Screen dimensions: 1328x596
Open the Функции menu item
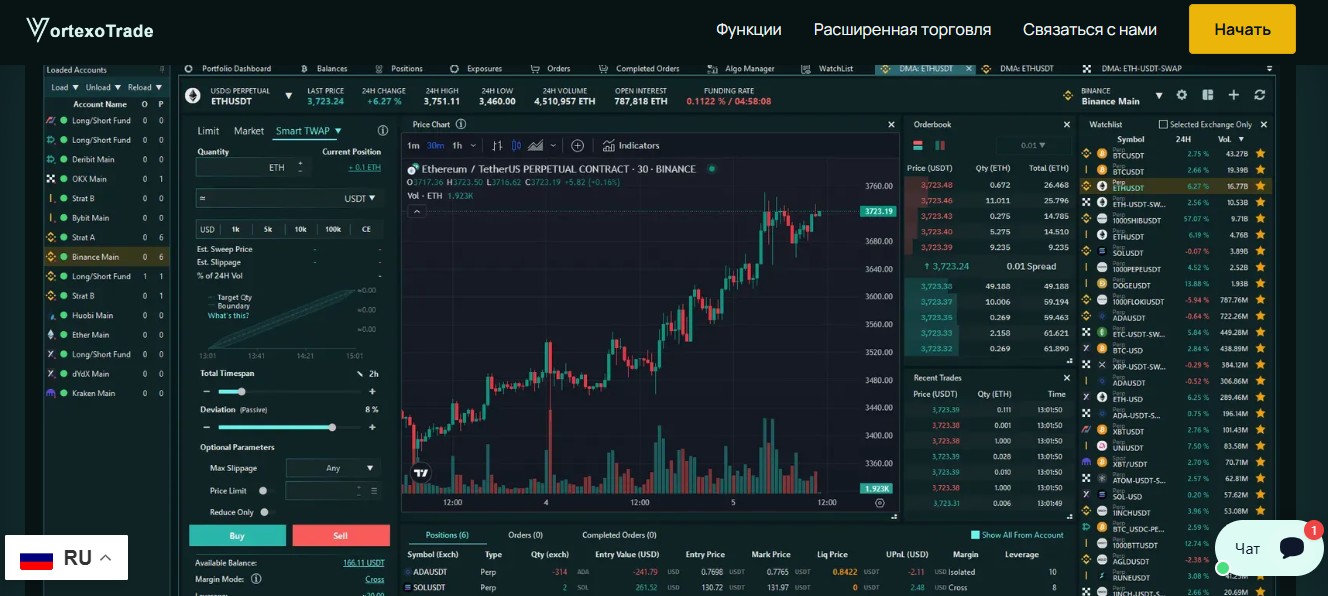[x=749, y=30]
